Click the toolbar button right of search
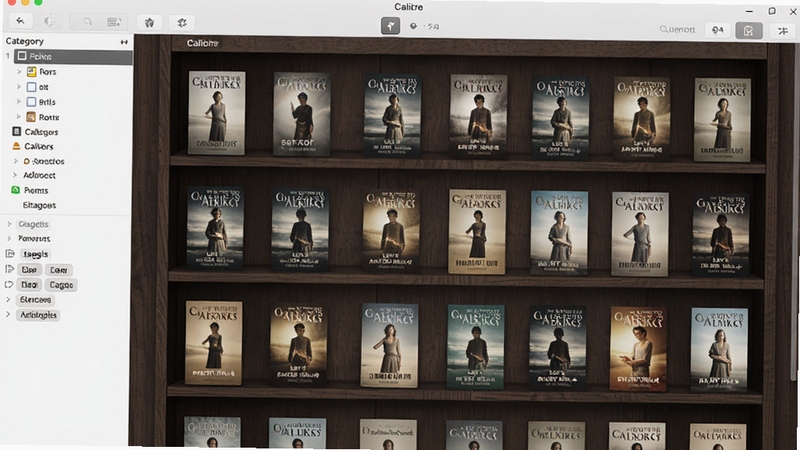Viewport: 800px width, 450px height. click(x=717, y=30)
